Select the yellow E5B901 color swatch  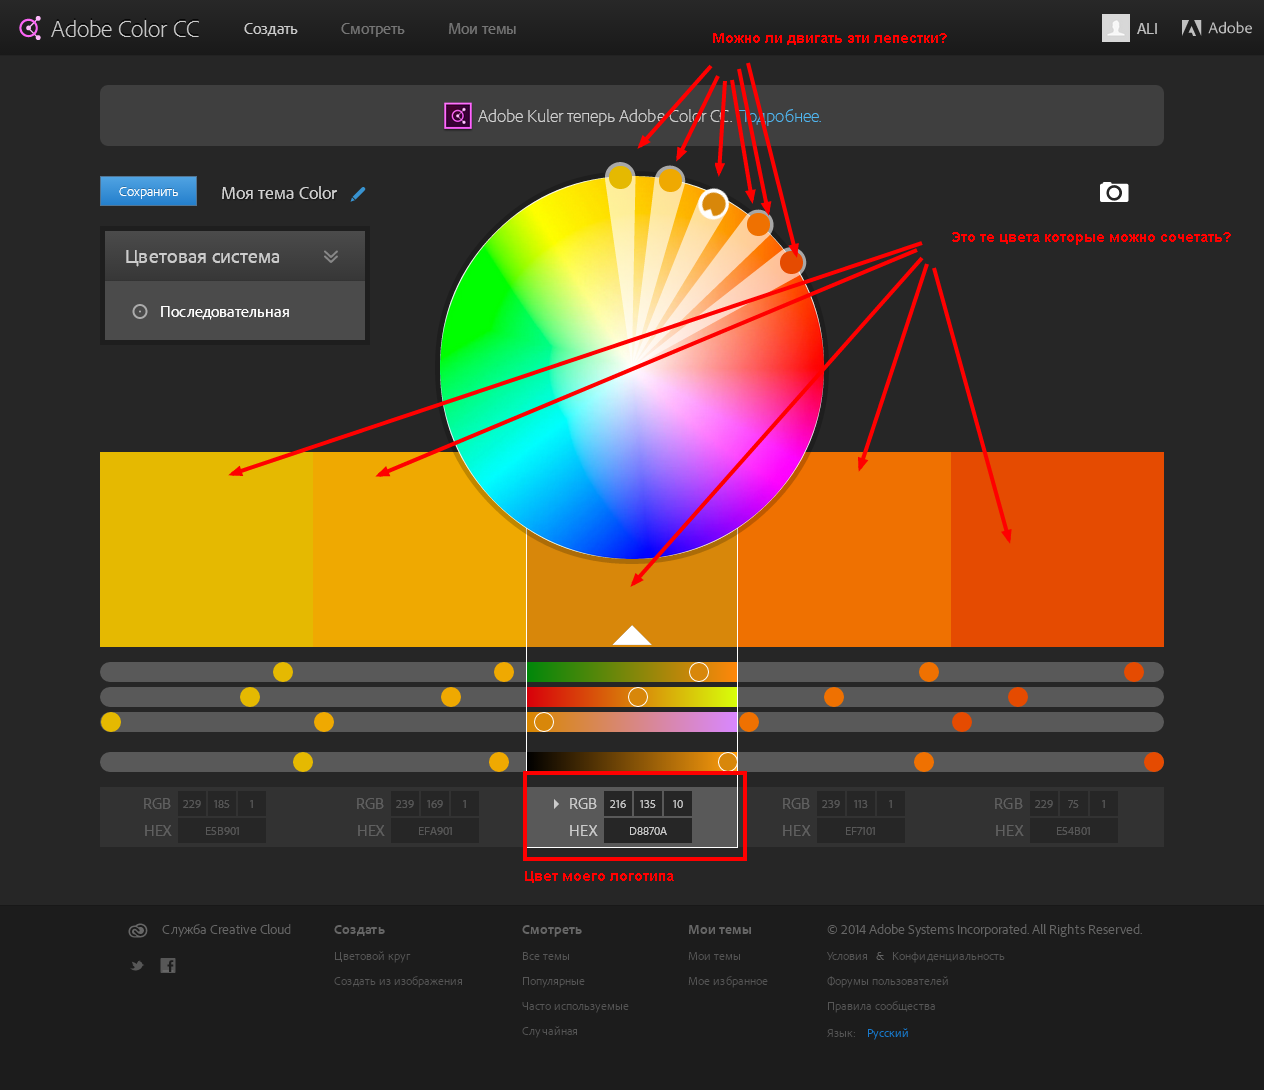click(x=207, y=549)
